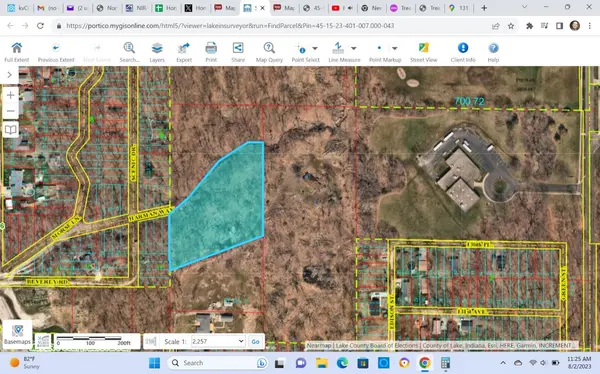Click the browser address bar URL

point(230,26)
